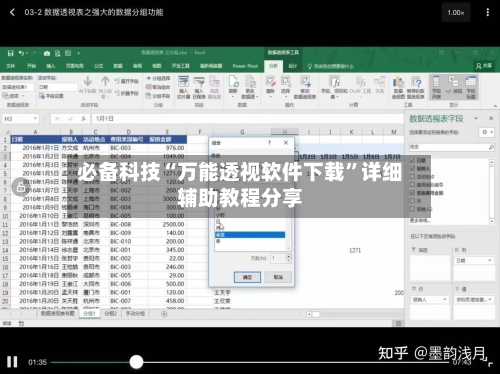This screenshot has width=500, height=374.
Task: Open the sum-of-amount dropdown in Values area
Action: click(490, 300)
